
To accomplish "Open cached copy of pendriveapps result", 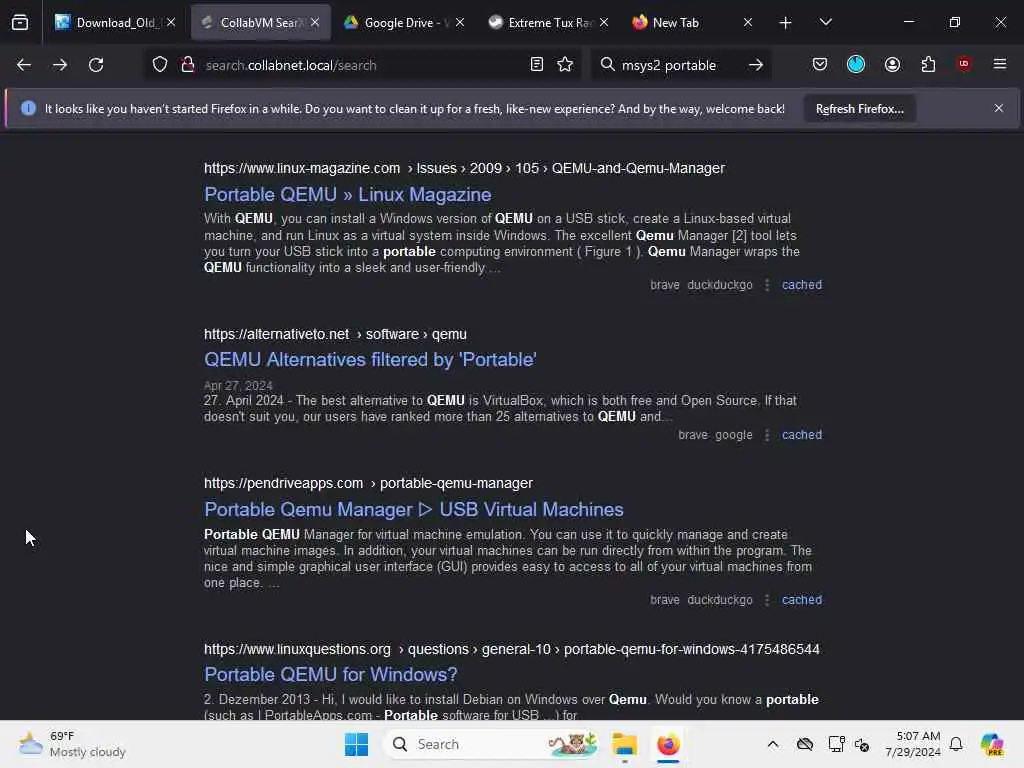I will click(x=802, y=600).
